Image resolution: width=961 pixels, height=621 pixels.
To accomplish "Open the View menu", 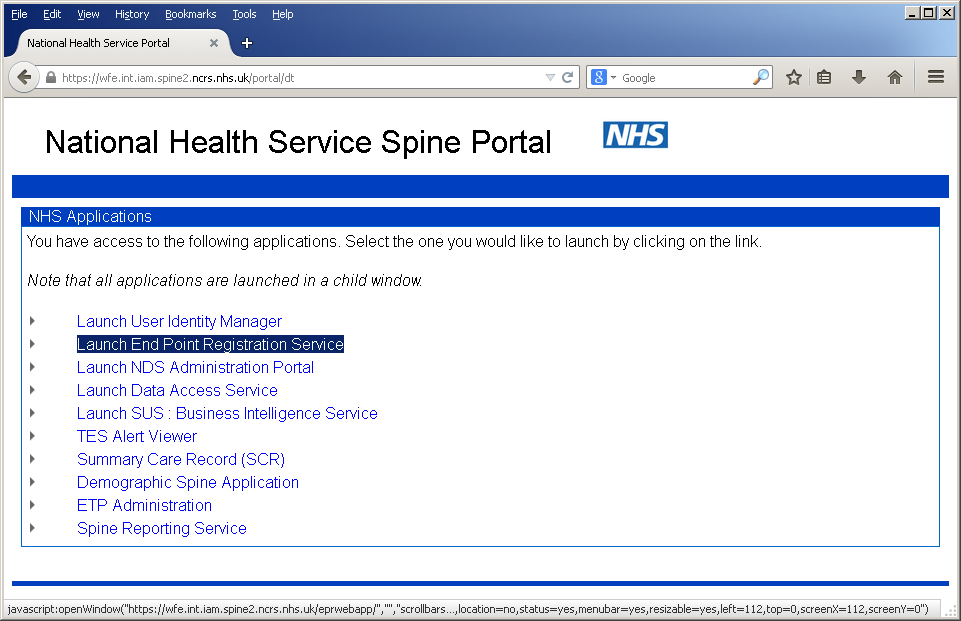I will [88, 14].
